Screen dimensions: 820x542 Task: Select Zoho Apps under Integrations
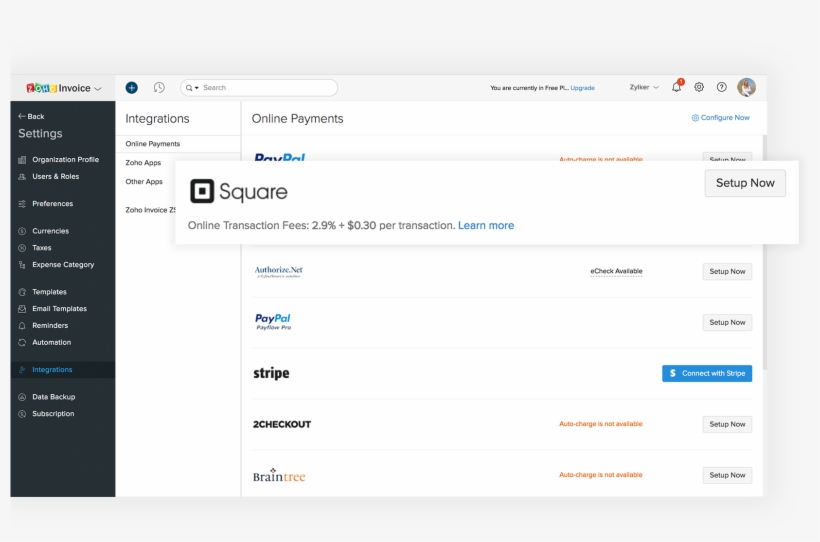pyautogui.click(x=143, y=163)
